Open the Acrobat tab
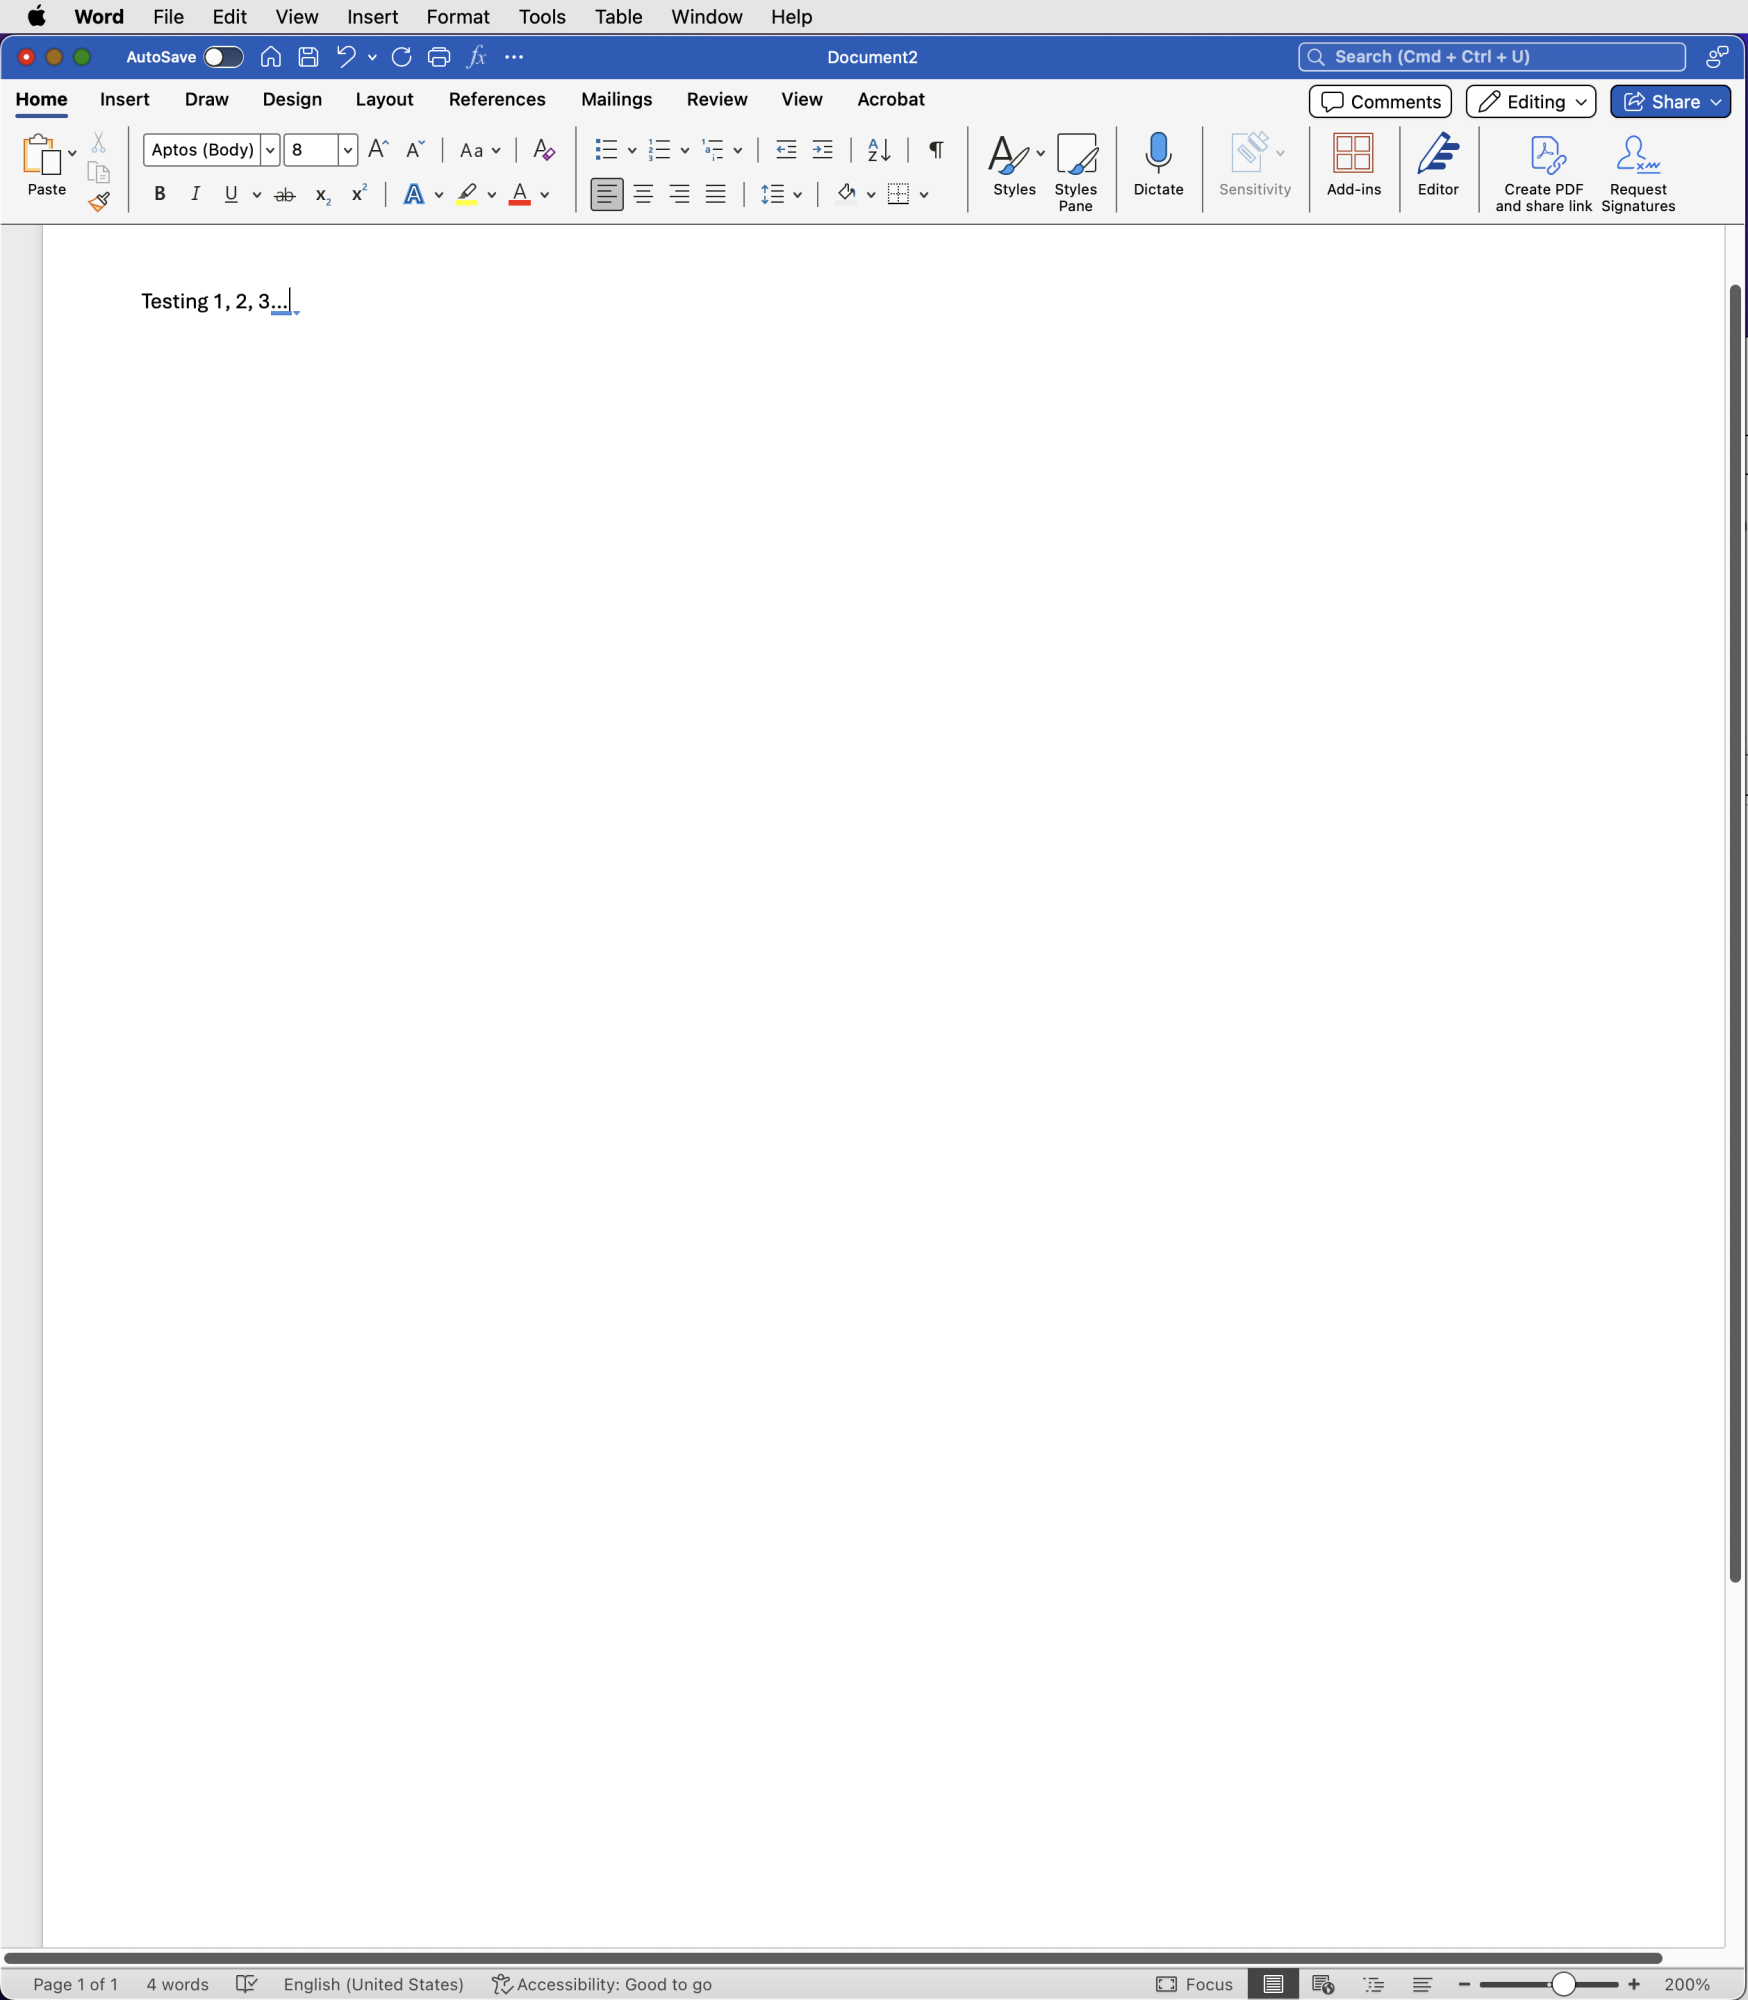This screenshot has height=2000, width=1748. coord(891,99)
